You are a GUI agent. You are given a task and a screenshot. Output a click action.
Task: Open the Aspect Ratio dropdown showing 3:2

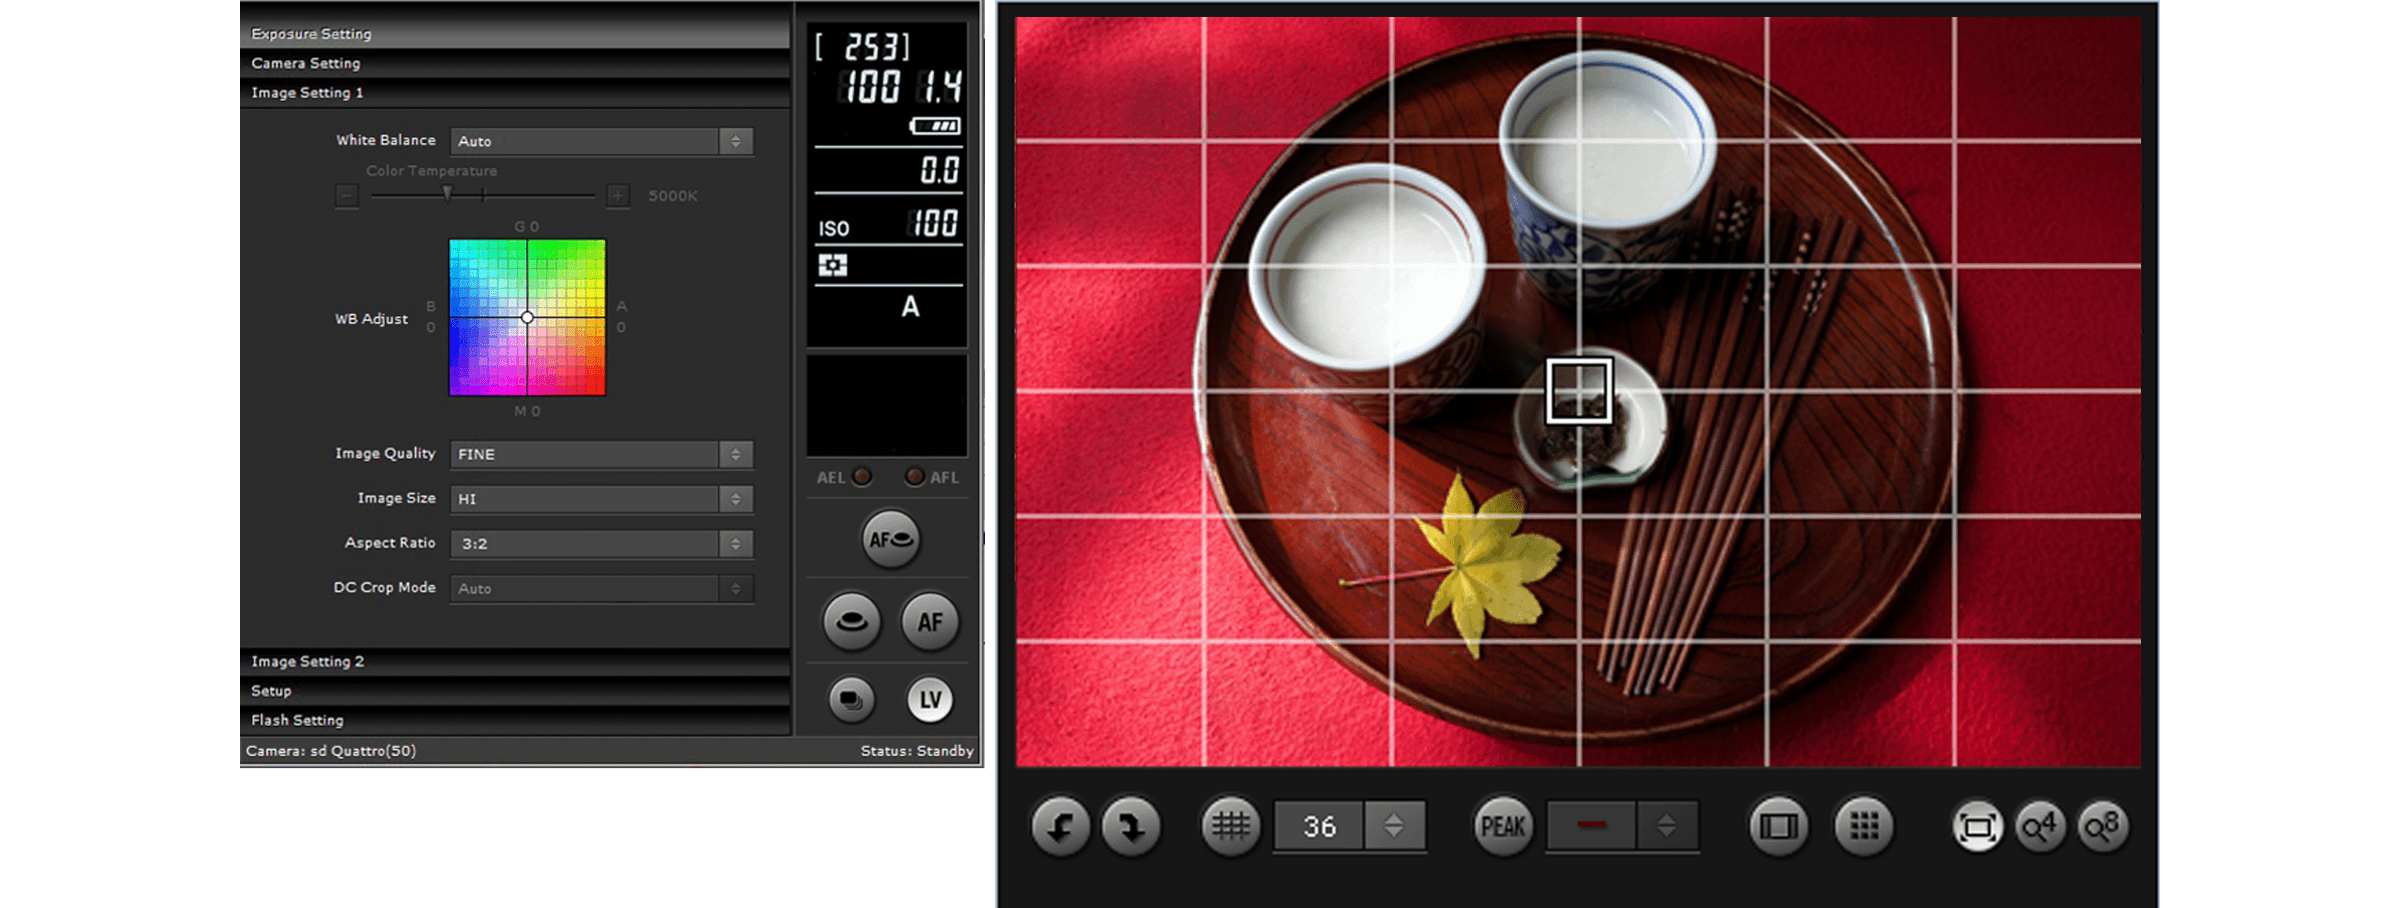pos(601,544)
